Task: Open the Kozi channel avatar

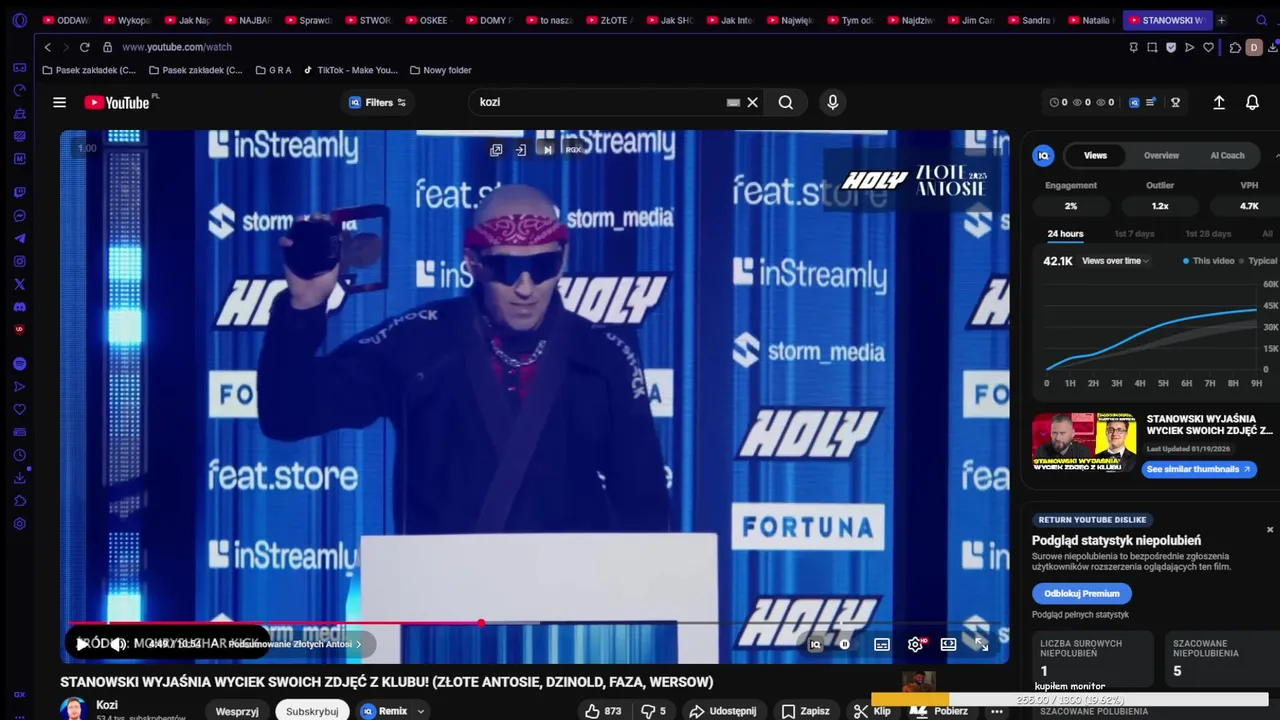Action: pyautogui.click(x=74, y=710)
